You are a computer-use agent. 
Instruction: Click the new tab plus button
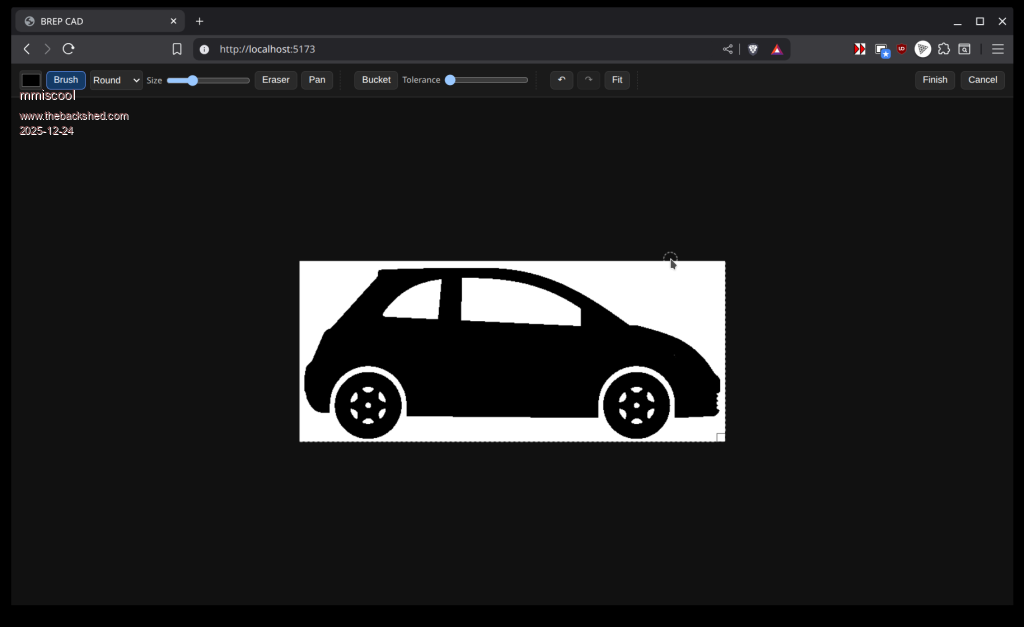point(199,21)
